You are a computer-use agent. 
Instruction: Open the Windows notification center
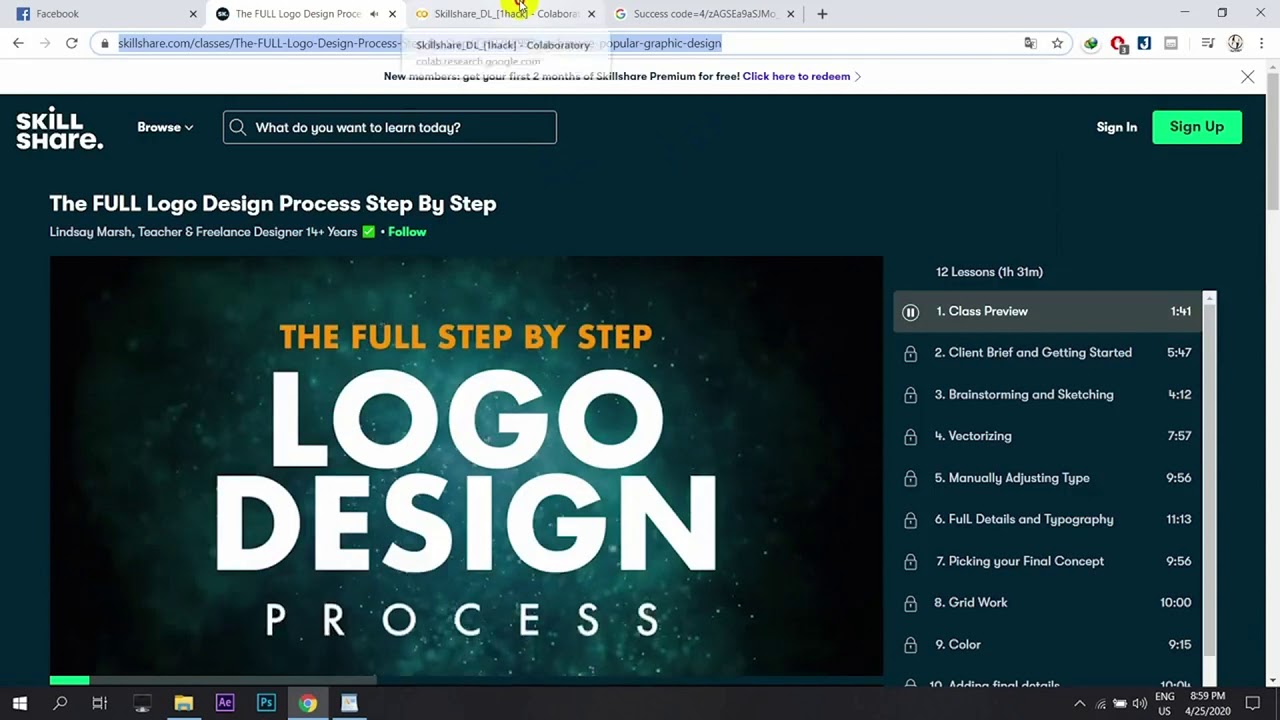(x=1252, y=703)
